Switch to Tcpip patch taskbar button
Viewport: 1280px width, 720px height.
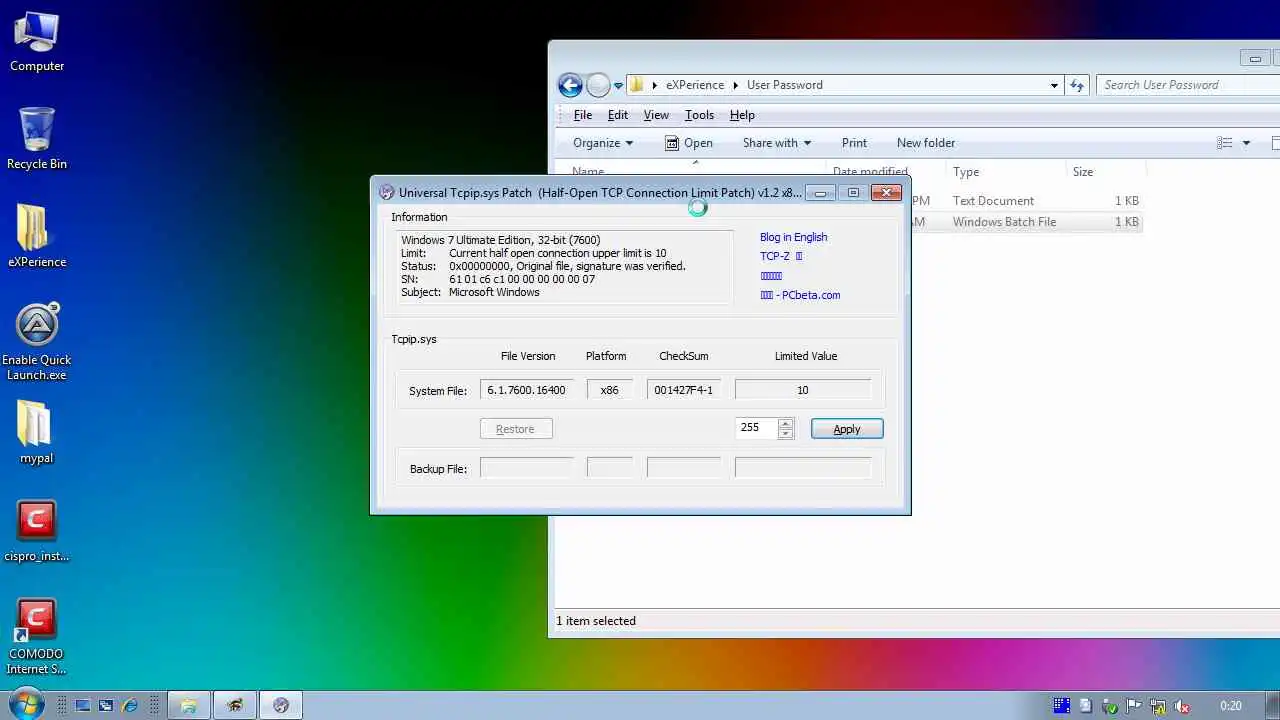point(281,705)
